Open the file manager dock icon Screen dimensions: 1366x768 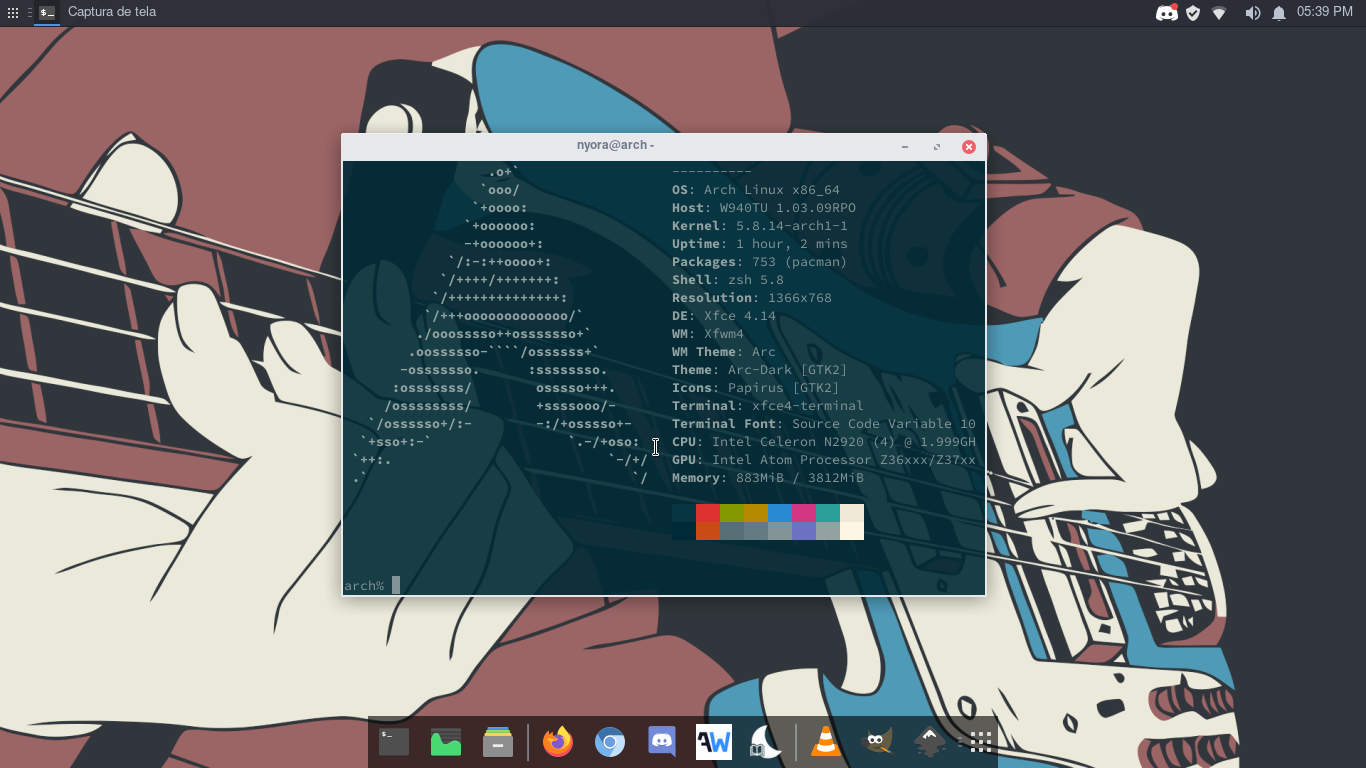498,742
